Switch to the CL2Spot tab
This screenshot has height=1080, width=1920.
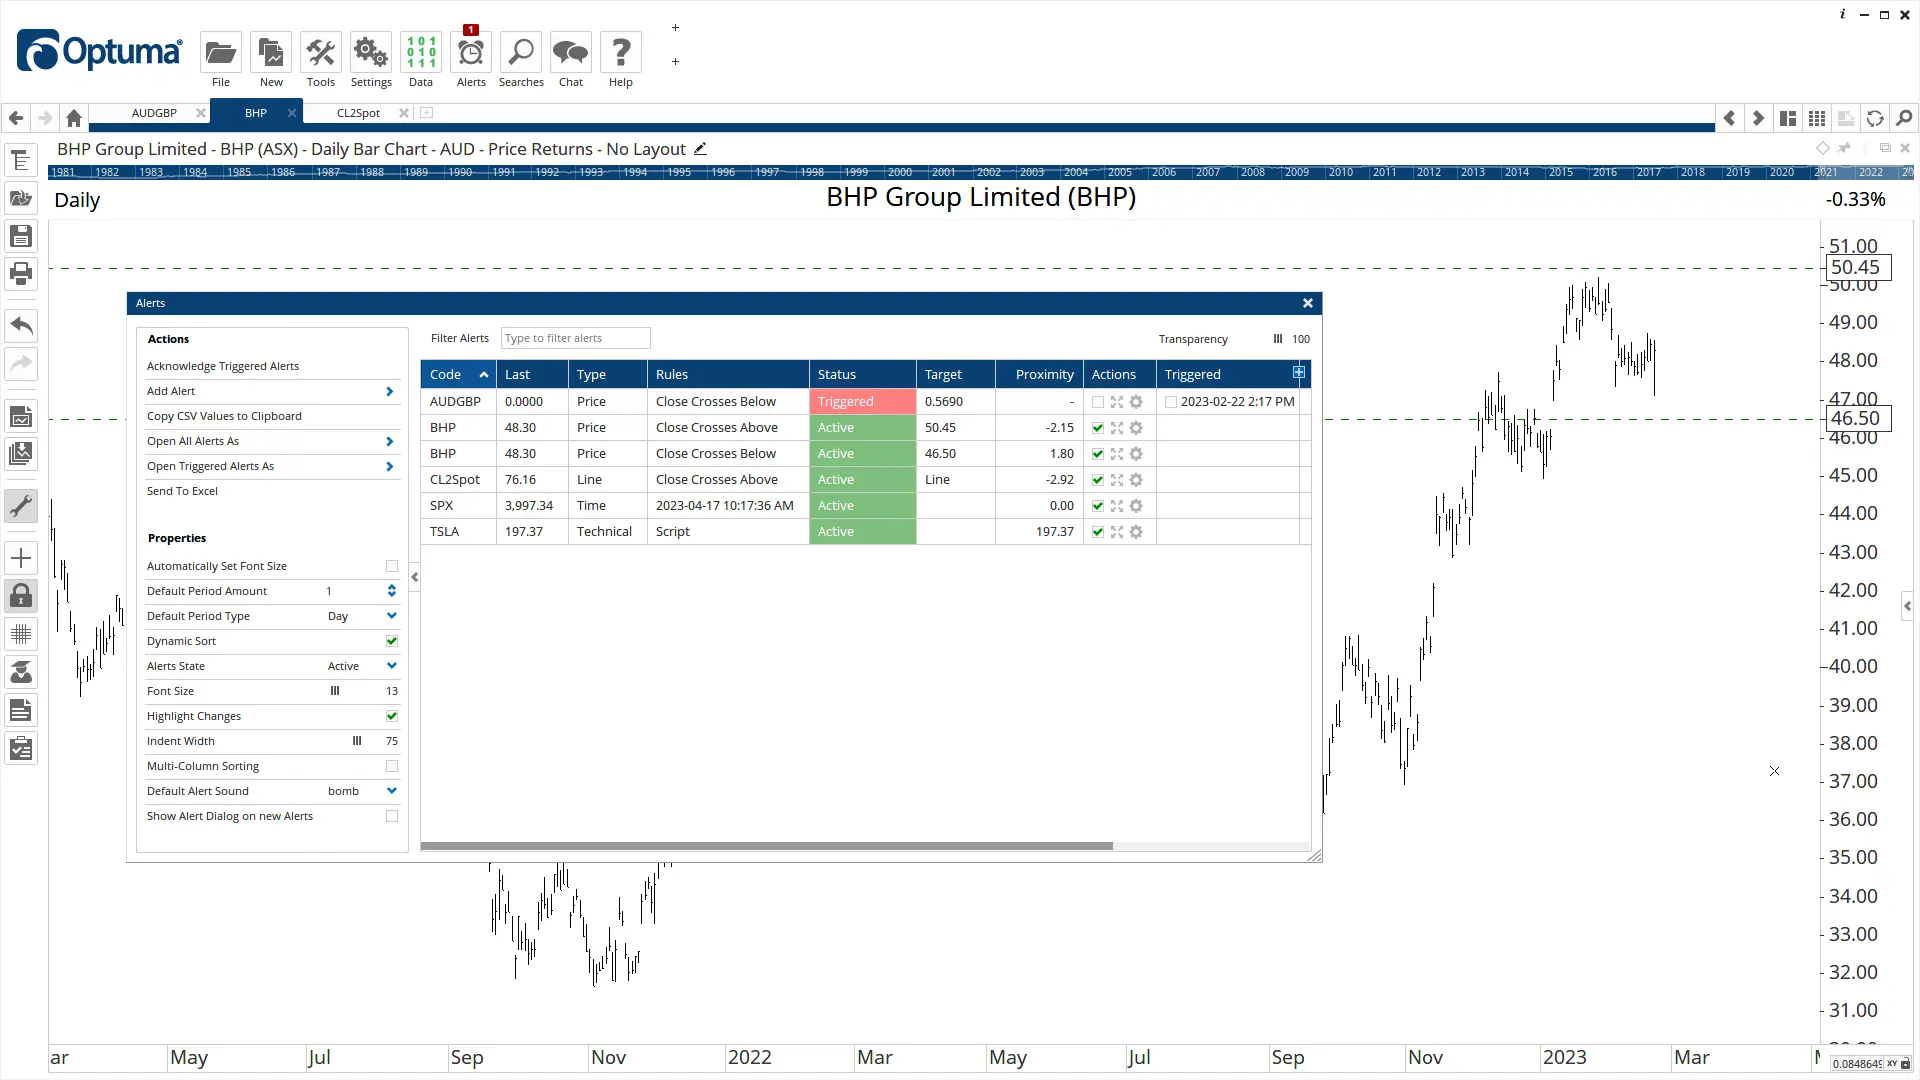pos(358,113)
